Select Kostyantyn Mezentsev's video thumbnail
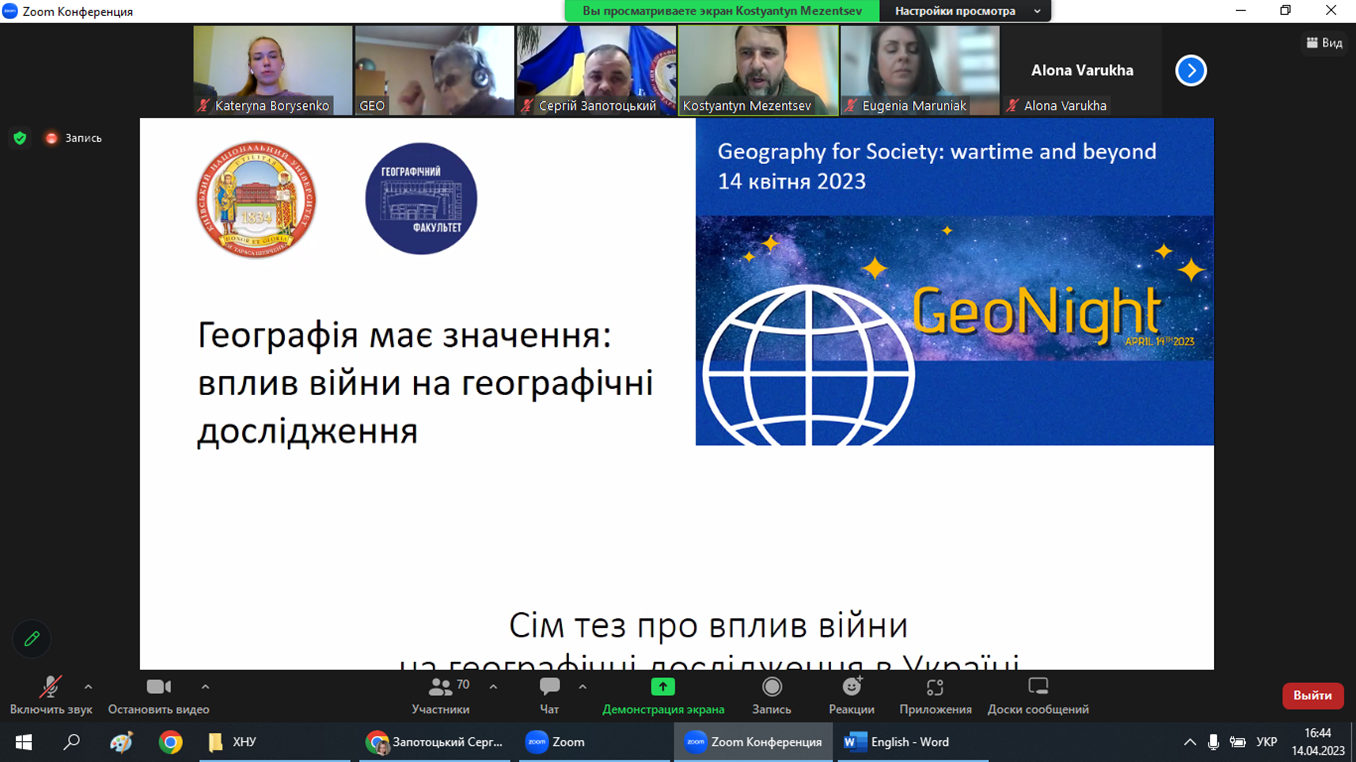Screen dimensions: 1356x762 pyautogui.click(x=758, y=70)
